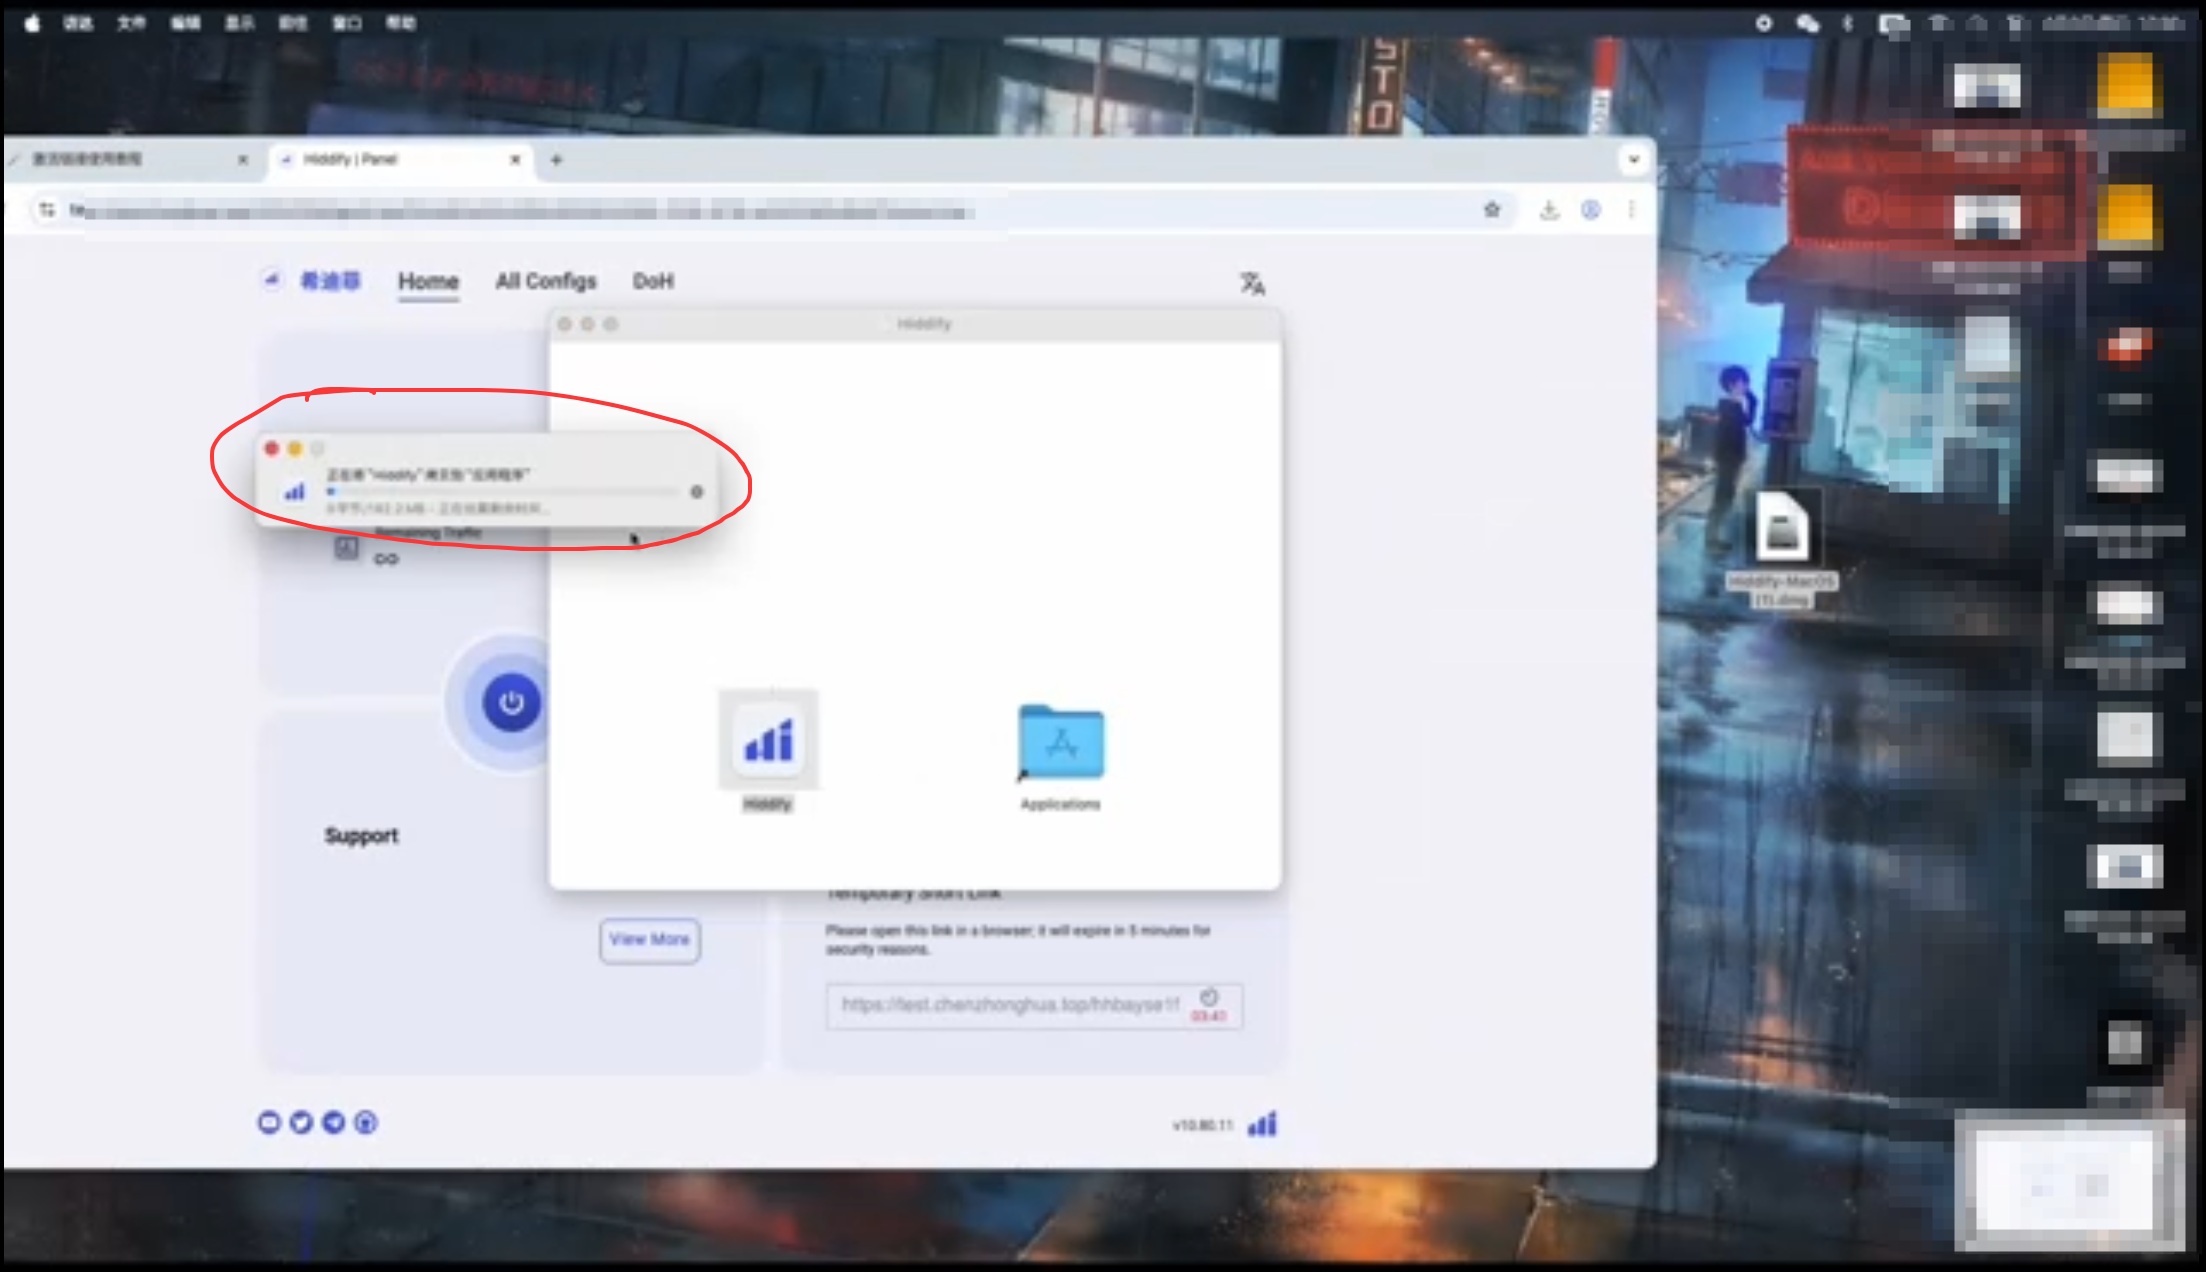2206x1272 pixels.
Task: Click the Remaining Traffic icon
Action: (346, 548)
